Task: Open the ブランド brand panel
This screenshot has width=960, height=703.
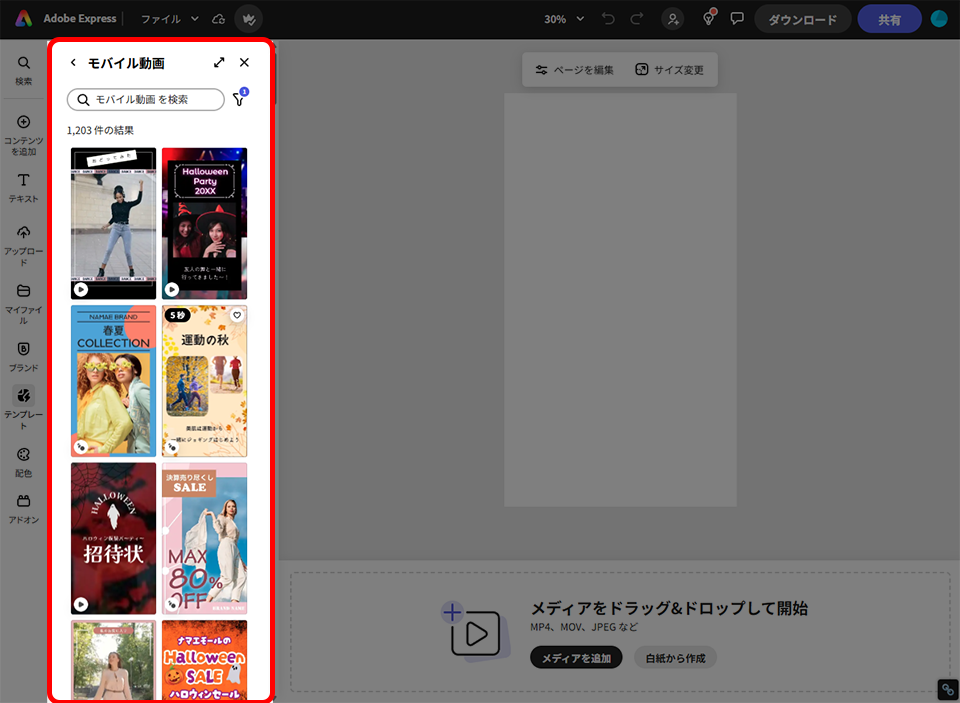Action: pyautogui.click(x=24, y=355)
